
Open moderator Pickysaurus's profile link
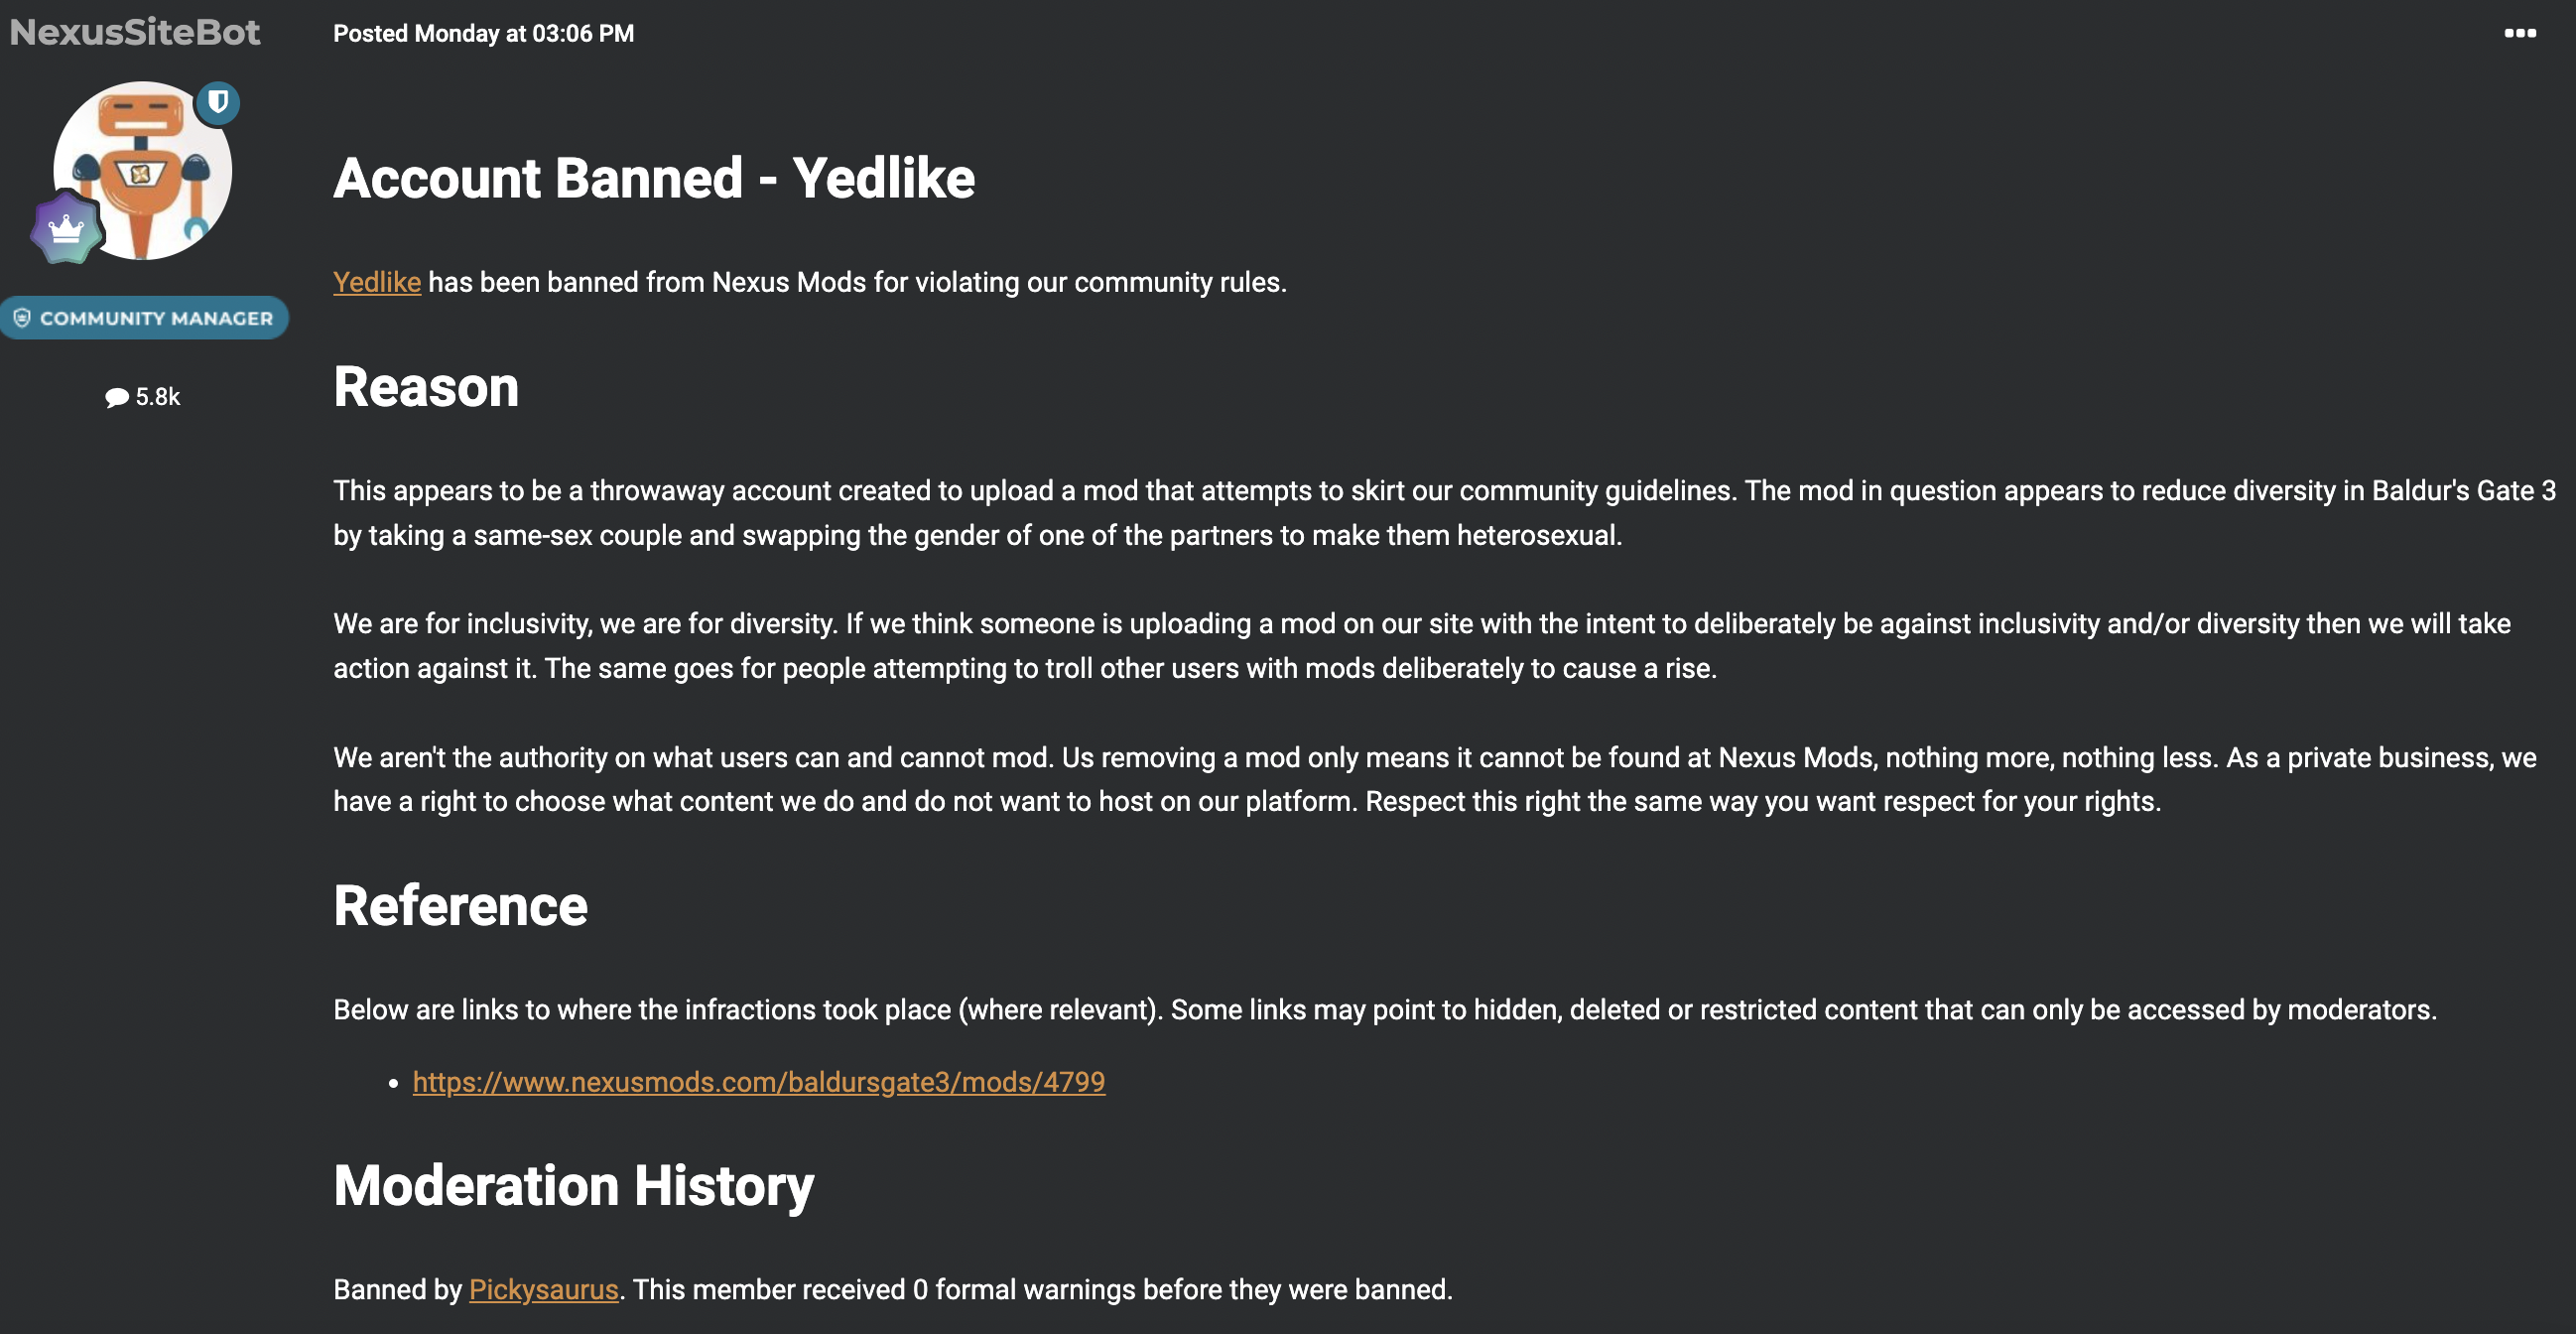tap(543, 1290)
